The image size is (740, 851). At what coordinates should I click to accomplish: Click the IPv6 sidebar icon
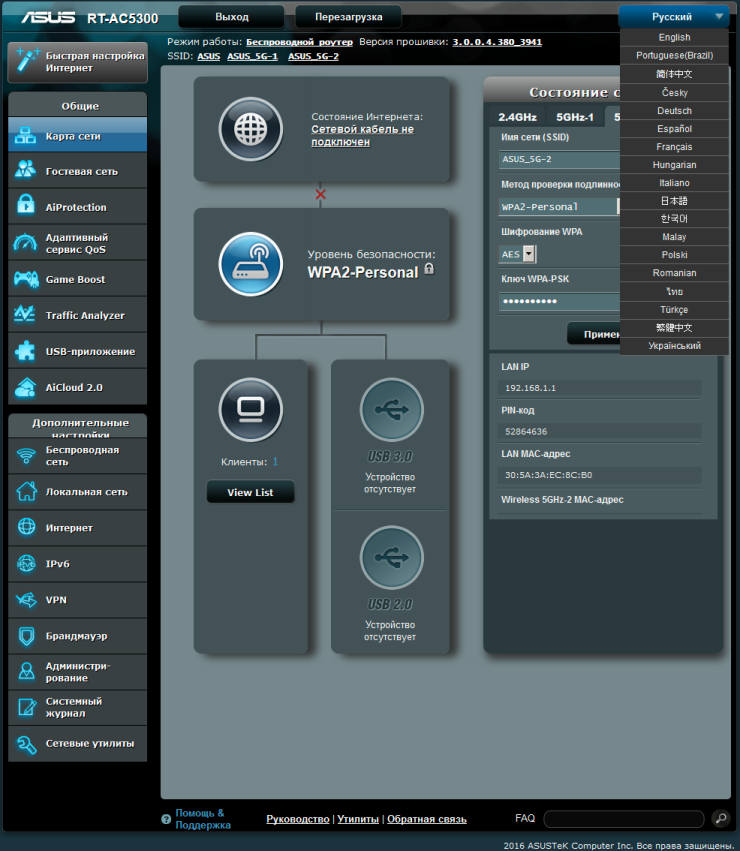coord(26,563)
